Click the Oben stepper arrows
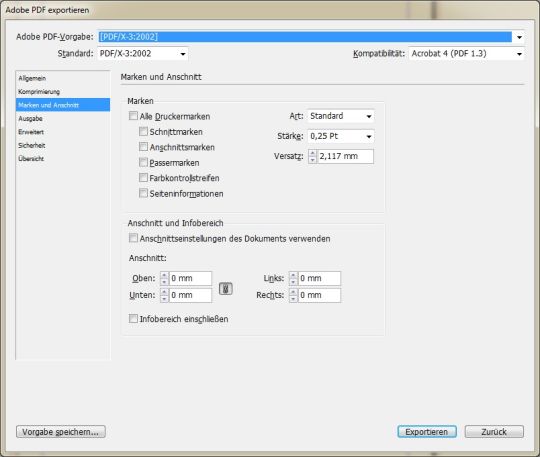The height and width of the screenshot is (457, 540). click(164, 278)
